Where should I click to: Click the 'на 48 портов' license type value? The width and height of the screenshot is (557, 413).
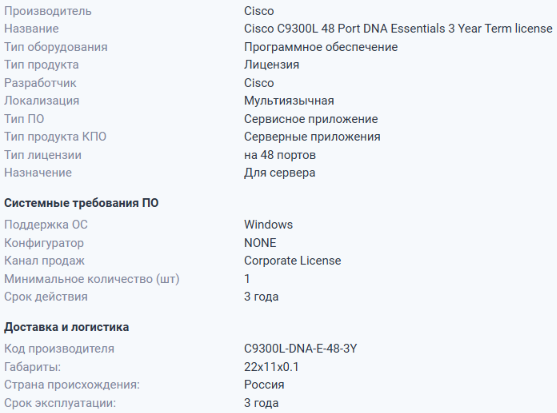click(280, 155)
